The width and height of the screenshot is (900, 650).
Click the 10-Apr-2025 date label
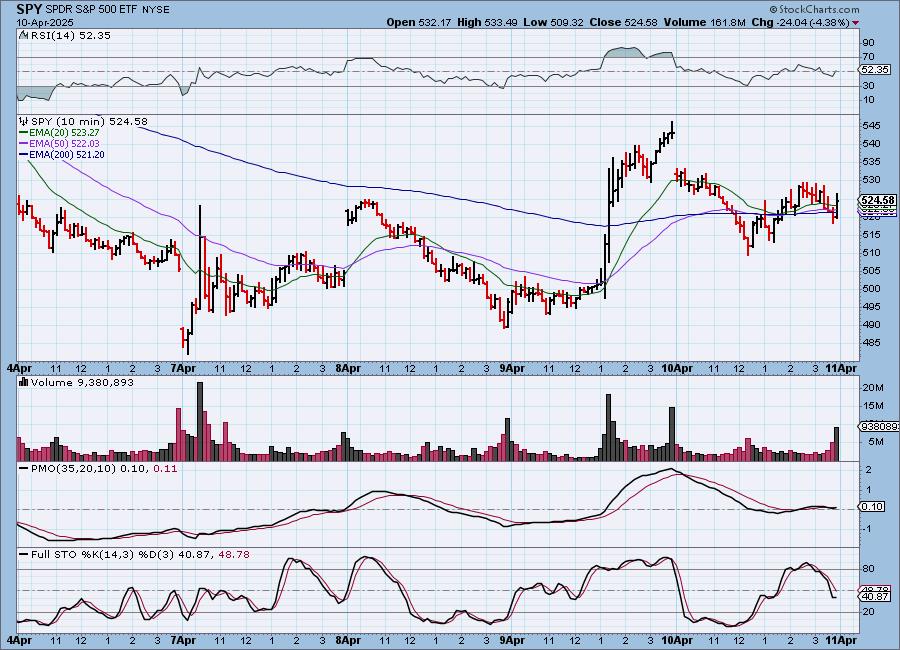click(x=45, y=22)
